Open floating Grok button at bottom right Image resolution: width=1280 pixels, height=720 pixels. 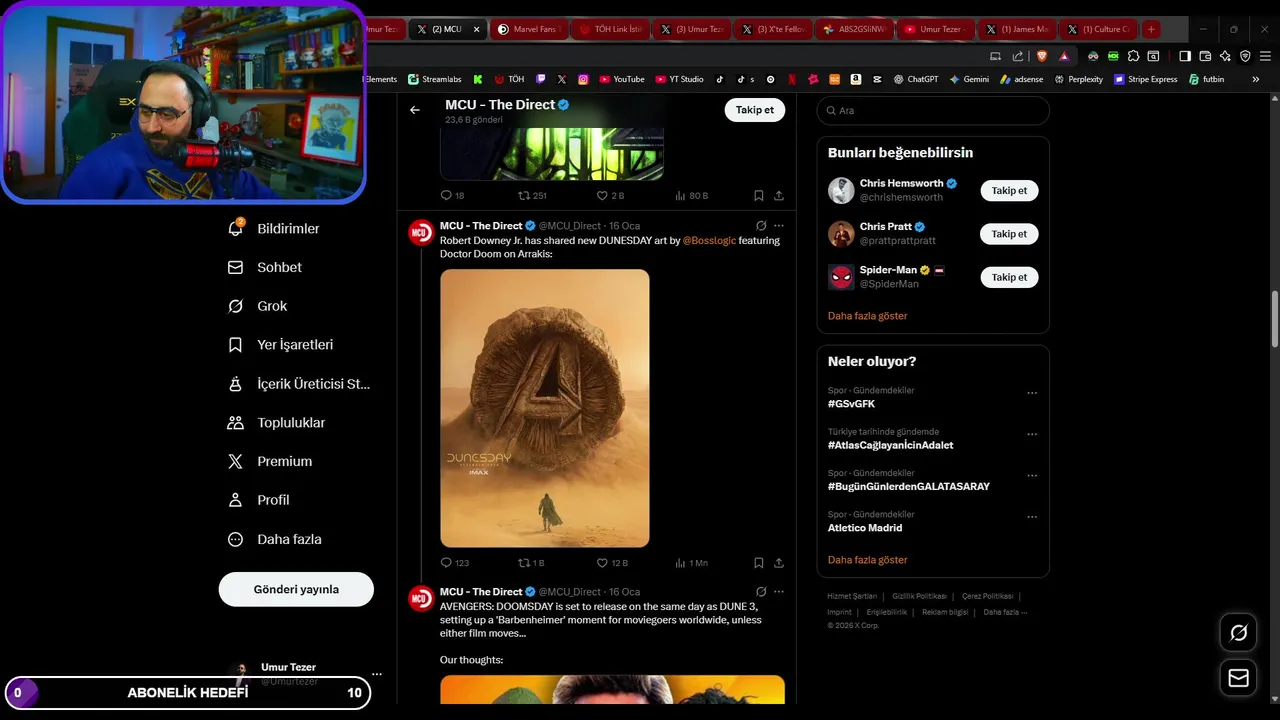[1239, 632]
